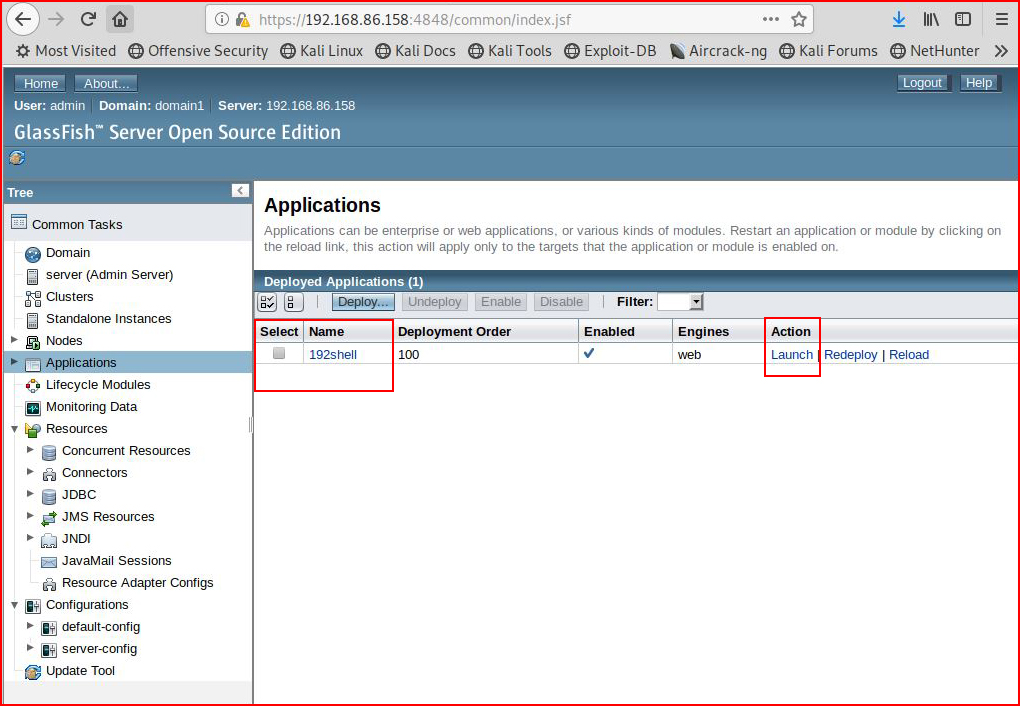1020x706 pixels.
Task: Expand the Concurrent Resources node
Action: pos(30,450)
